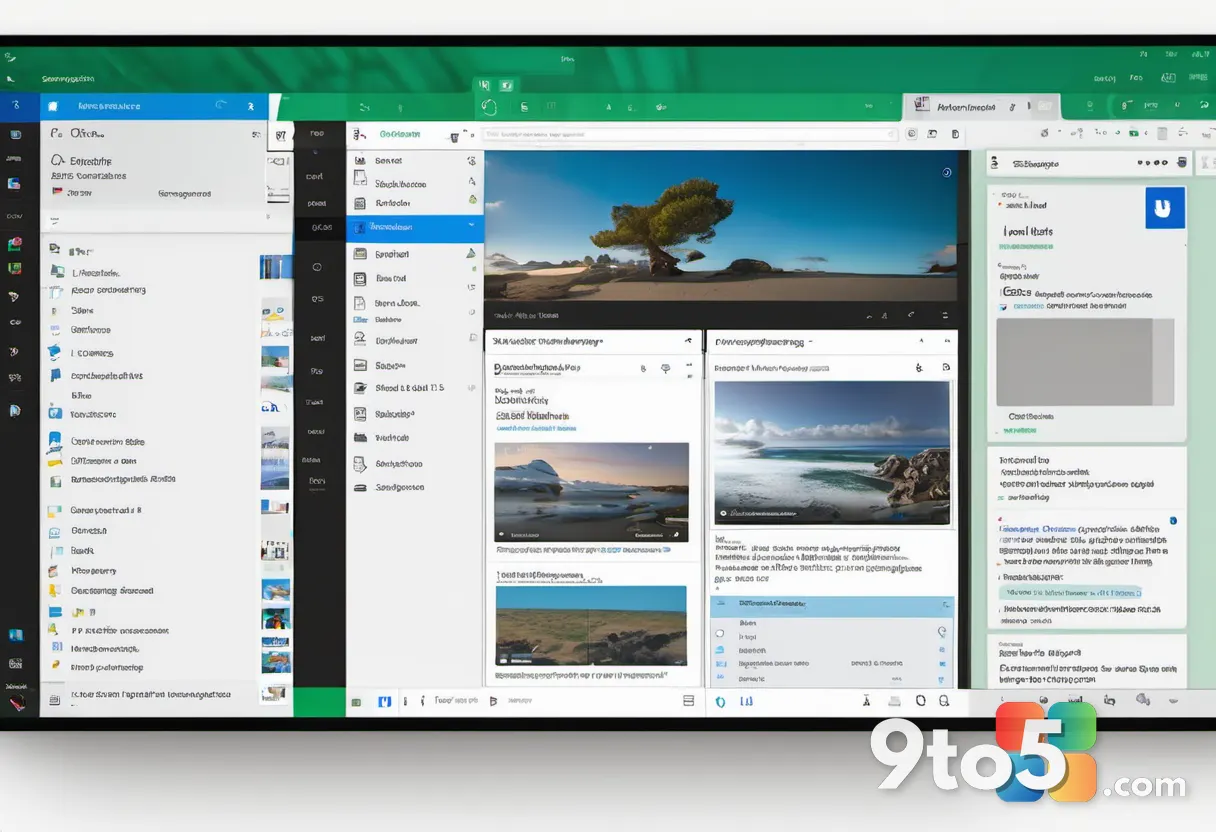Click the blue icon in bottom-left green toolbar

point(384,702)
